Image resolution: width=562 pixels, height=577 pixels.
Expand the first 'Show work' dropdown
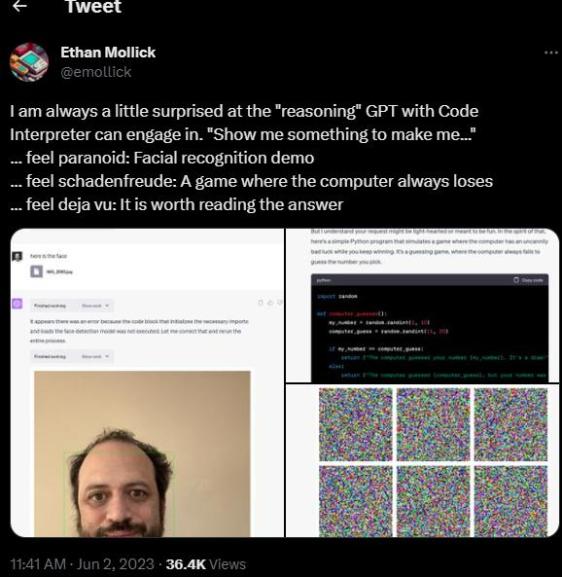tap(95, 306)
